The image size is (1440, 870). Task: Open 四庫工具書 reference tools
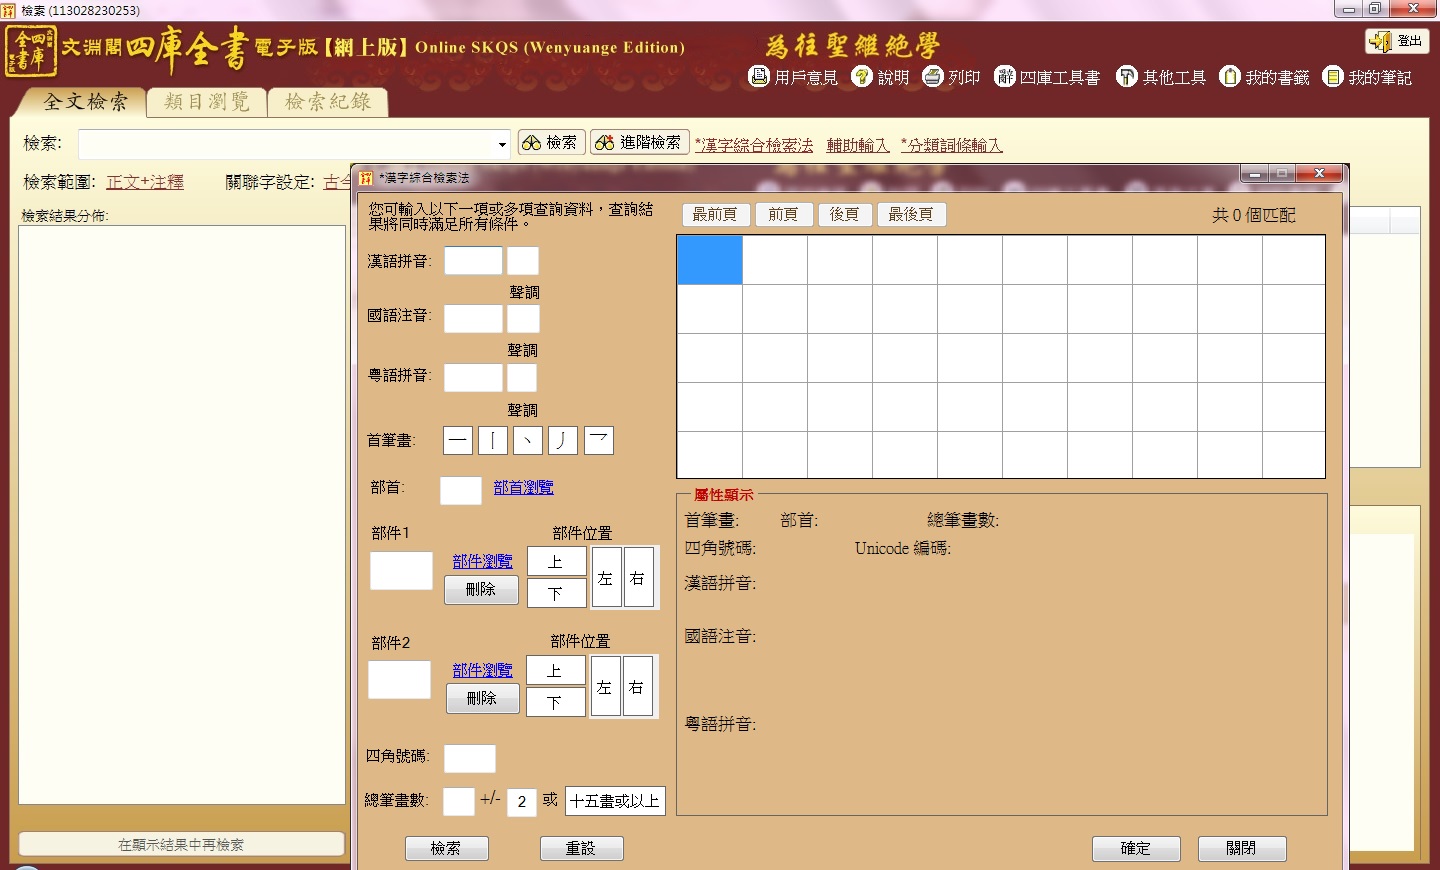point(1005,77)
